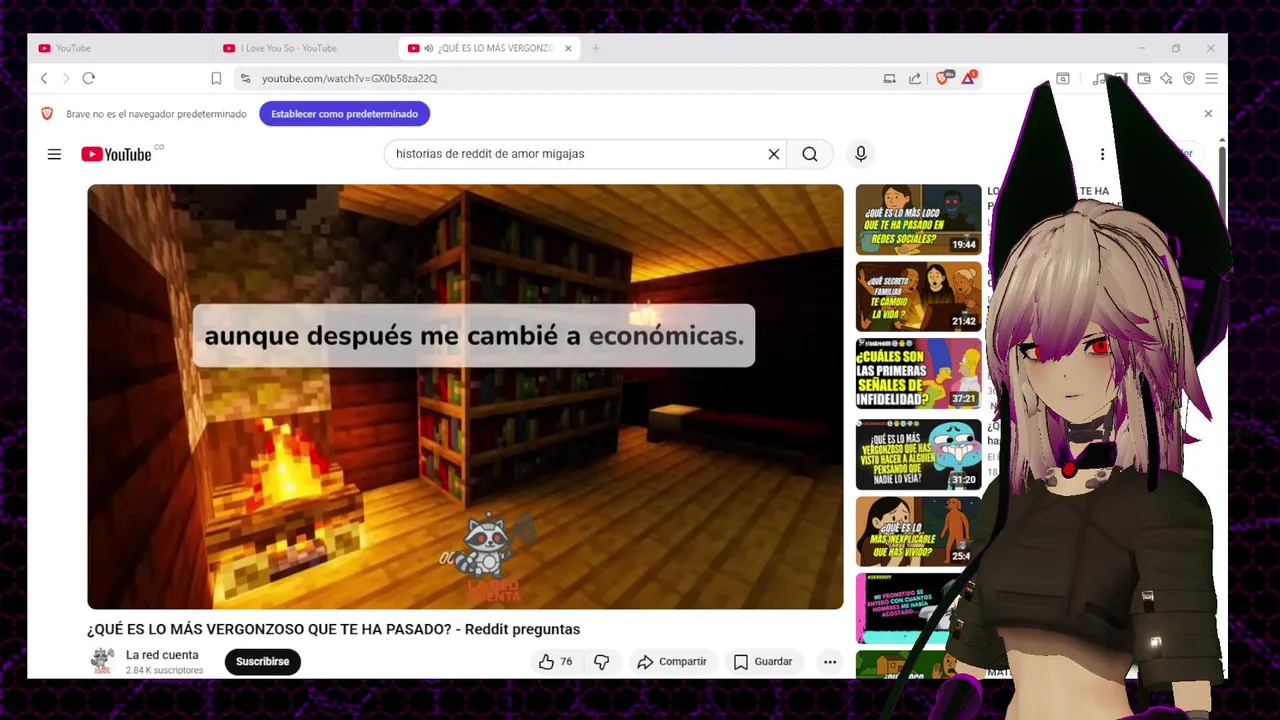Click the 2.84 K suscriptores text
Screen dimensions: 1280x720
164,670
